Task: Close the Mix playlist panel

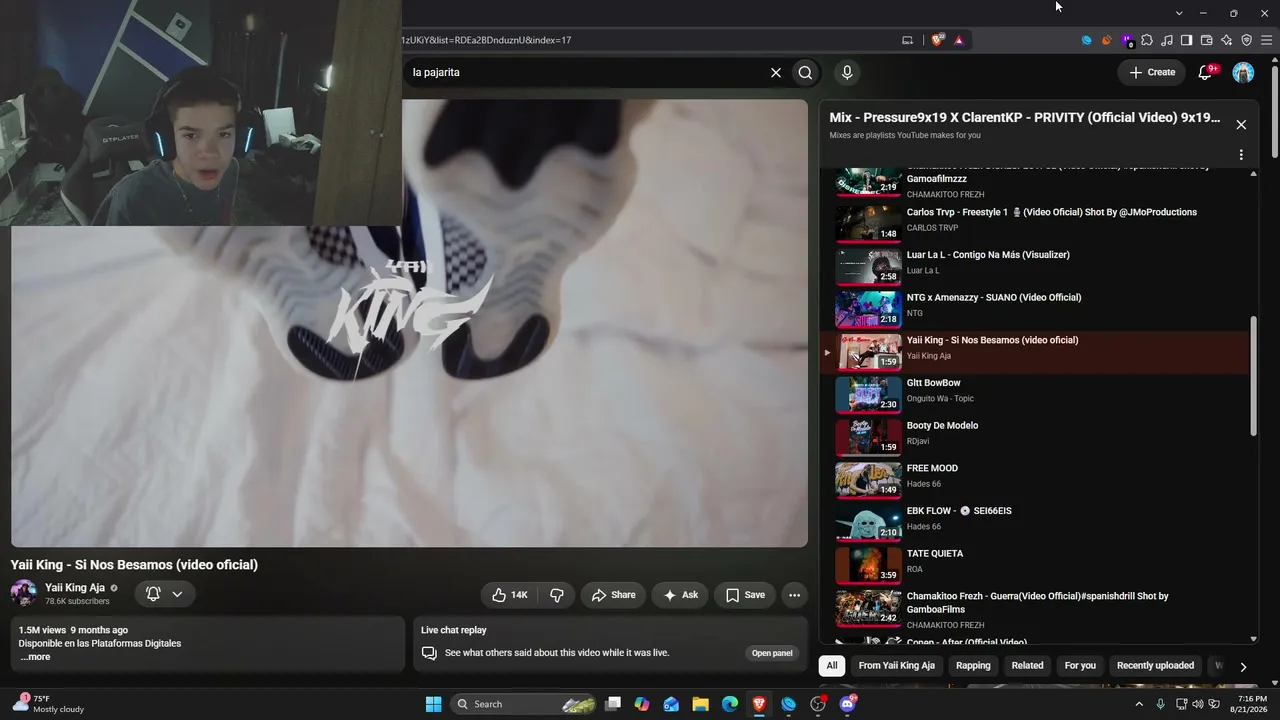Action: (x=1241, y=125)
